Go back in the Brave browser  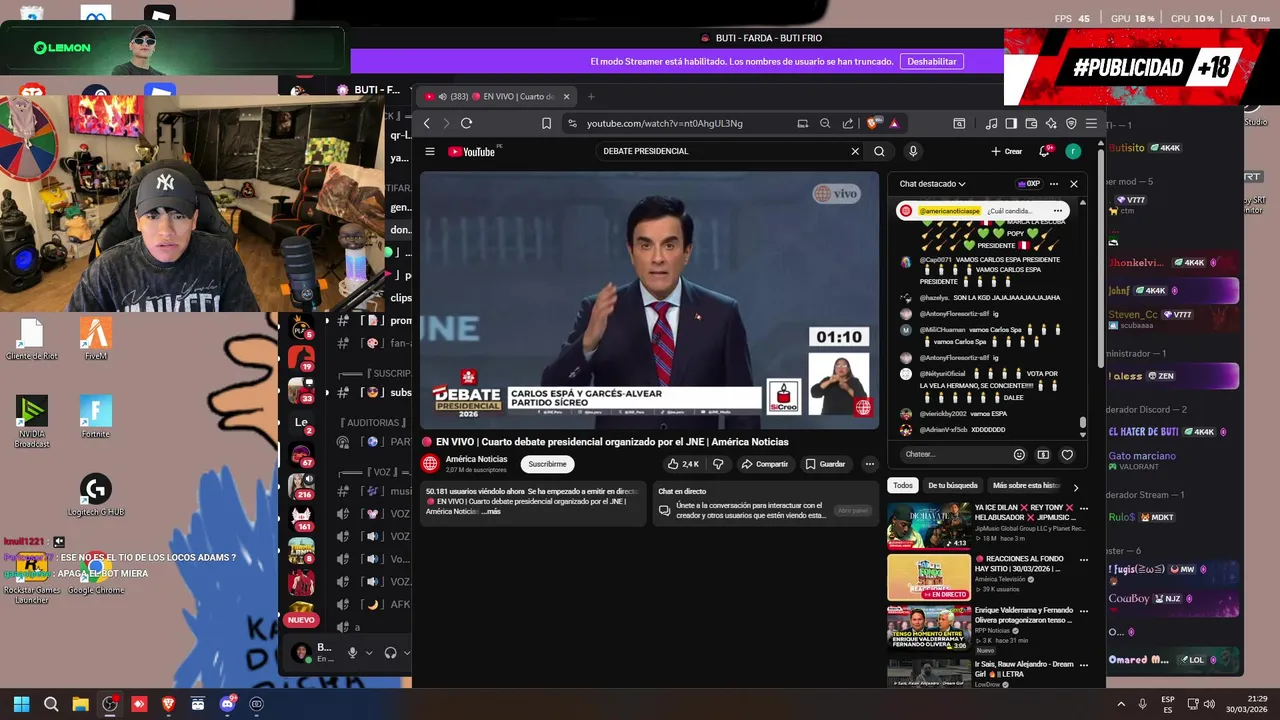[x=426, y=123]
